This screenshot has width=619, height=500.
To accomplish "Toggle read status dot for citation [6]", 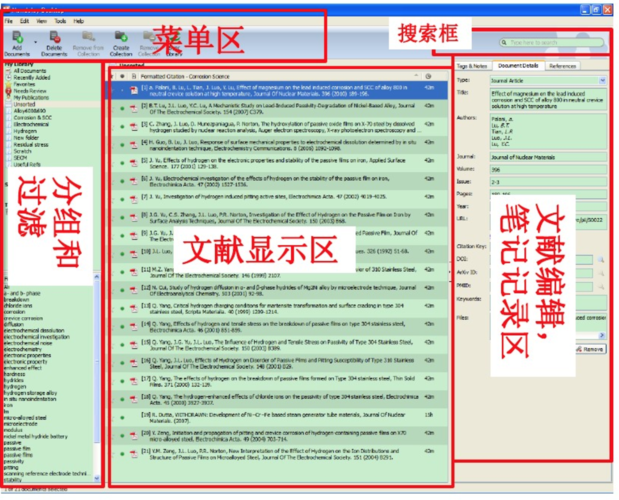I will (x=122, y=181).
